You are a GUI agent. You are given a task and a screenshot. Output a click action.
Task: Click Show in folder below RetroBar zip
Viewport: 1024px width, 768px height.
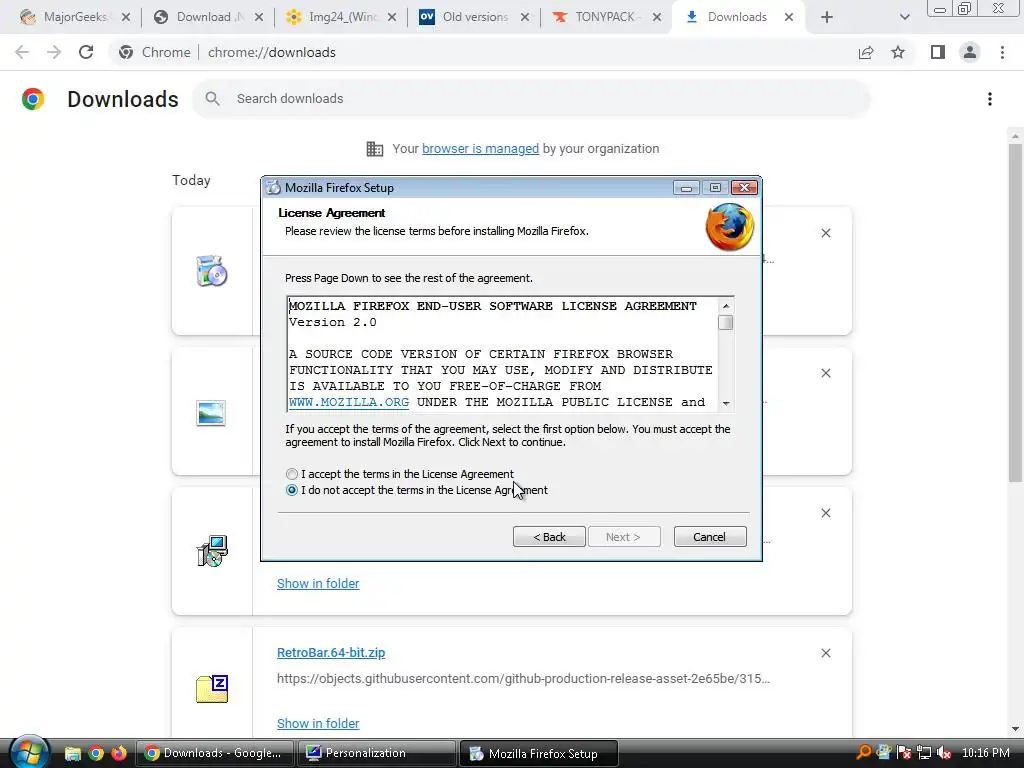tap(318, 724)
